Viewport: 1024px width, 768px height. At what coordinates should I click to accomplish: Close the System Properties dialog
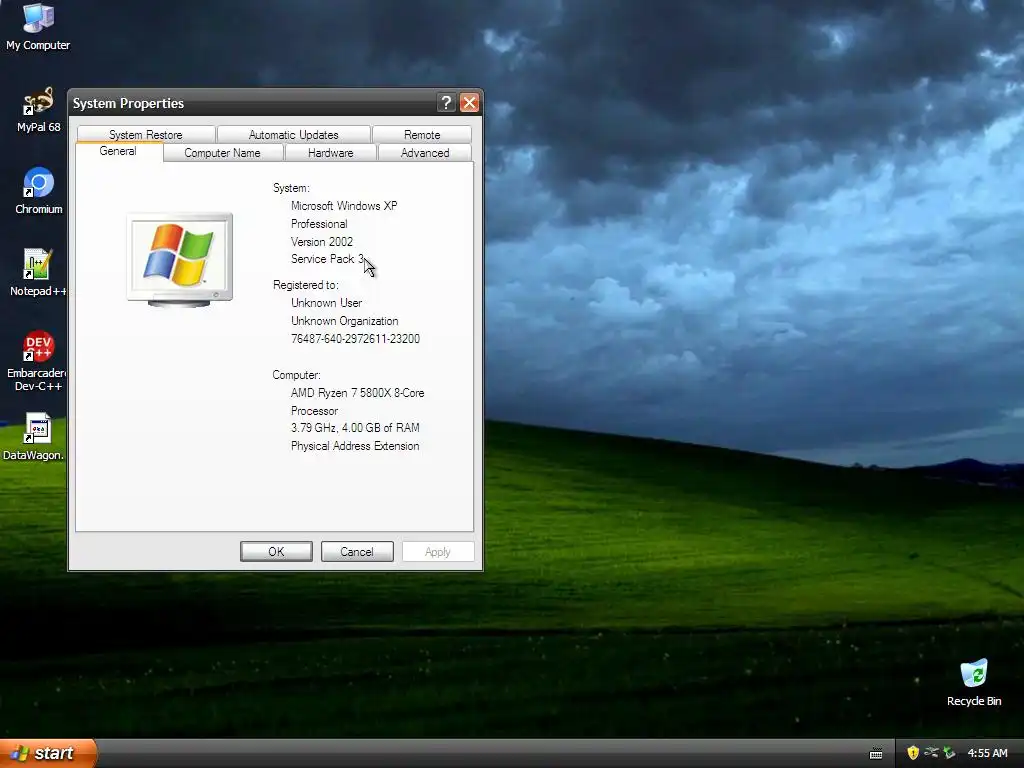pos(469,103)
